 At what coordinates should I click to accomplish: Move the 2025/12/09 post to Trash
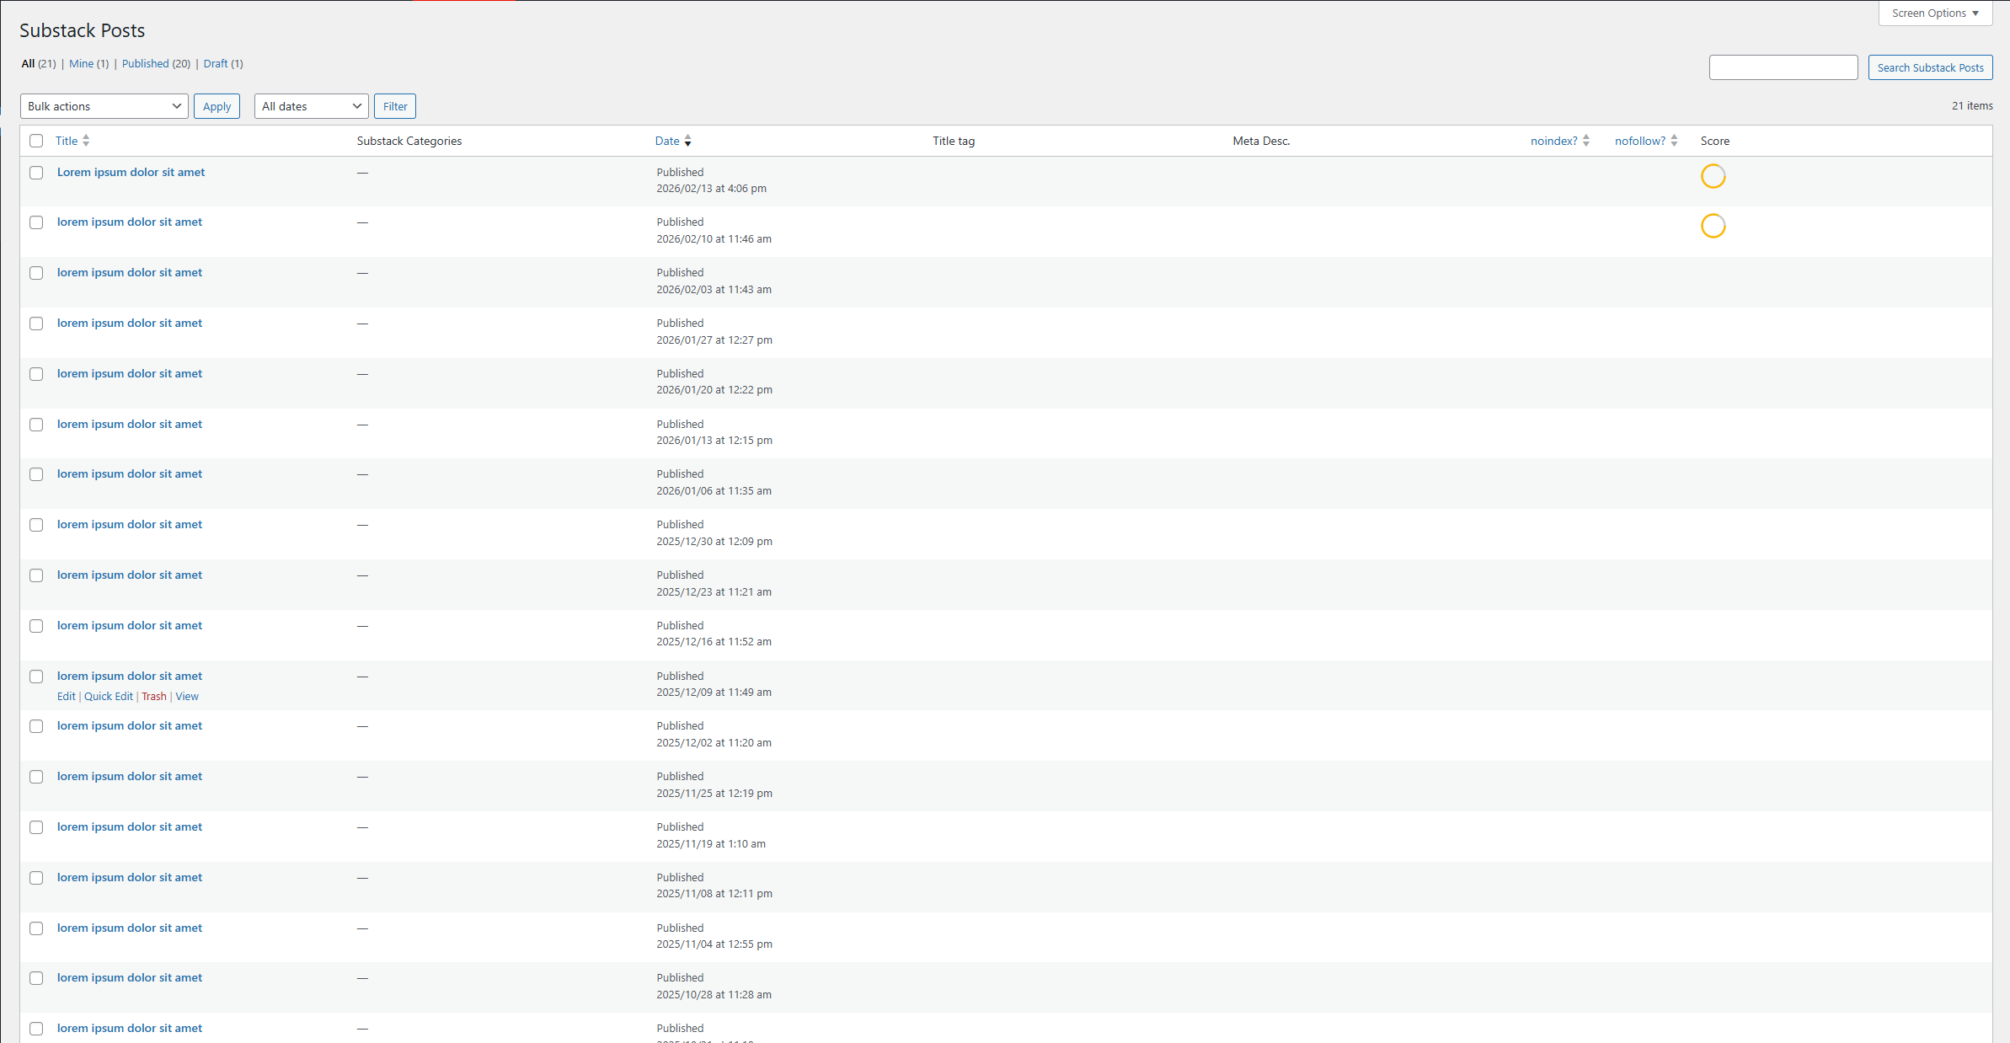(x=154, y=697)
